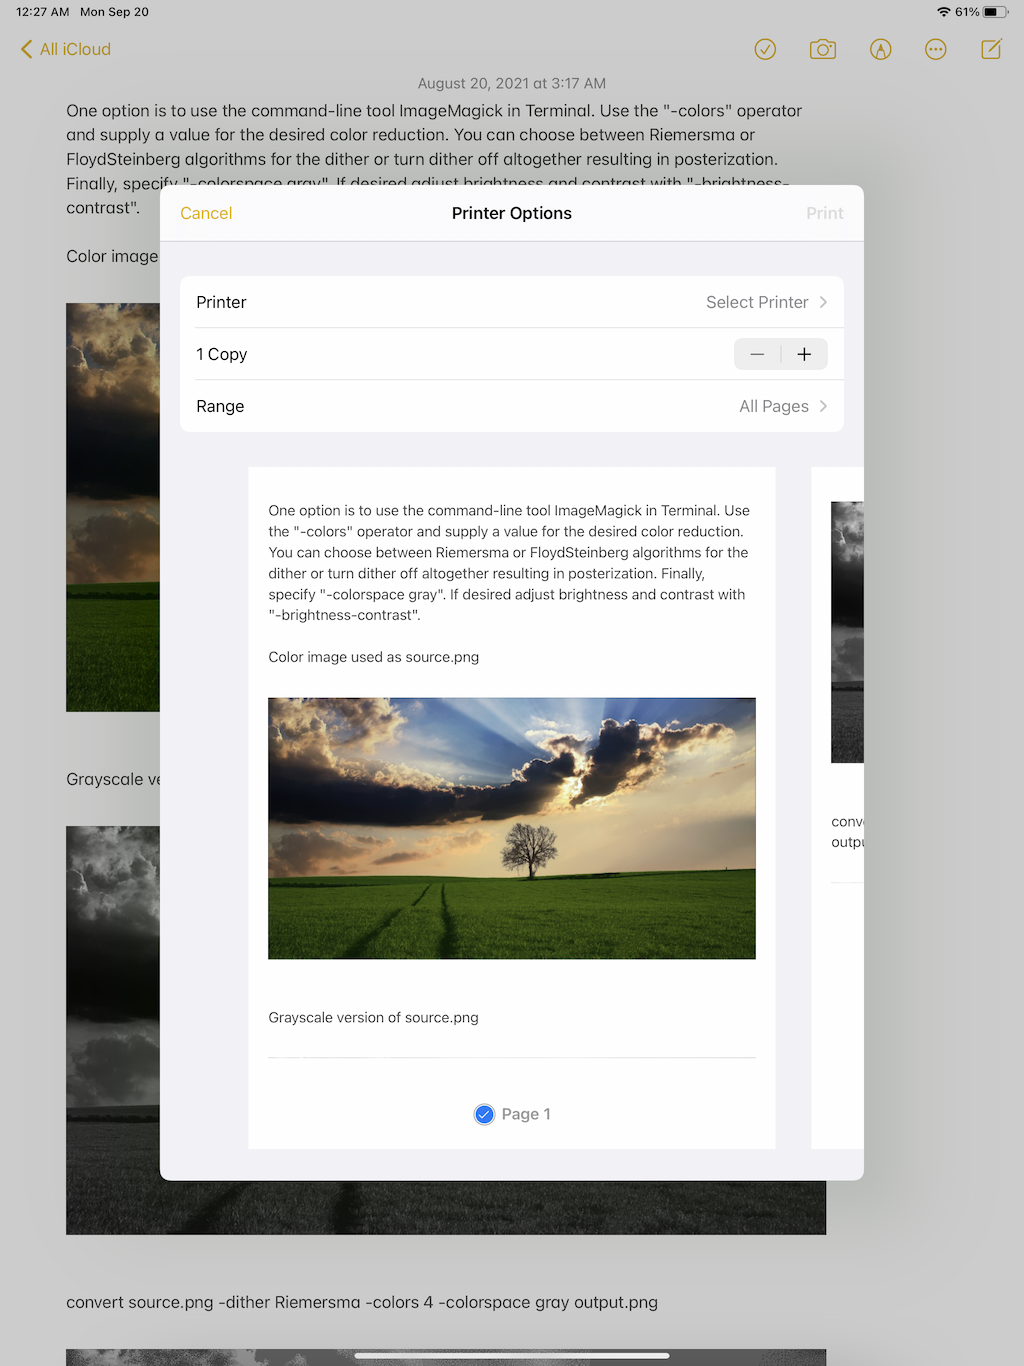
Task: Increase copies with the plus button
Action: [804, 354]
